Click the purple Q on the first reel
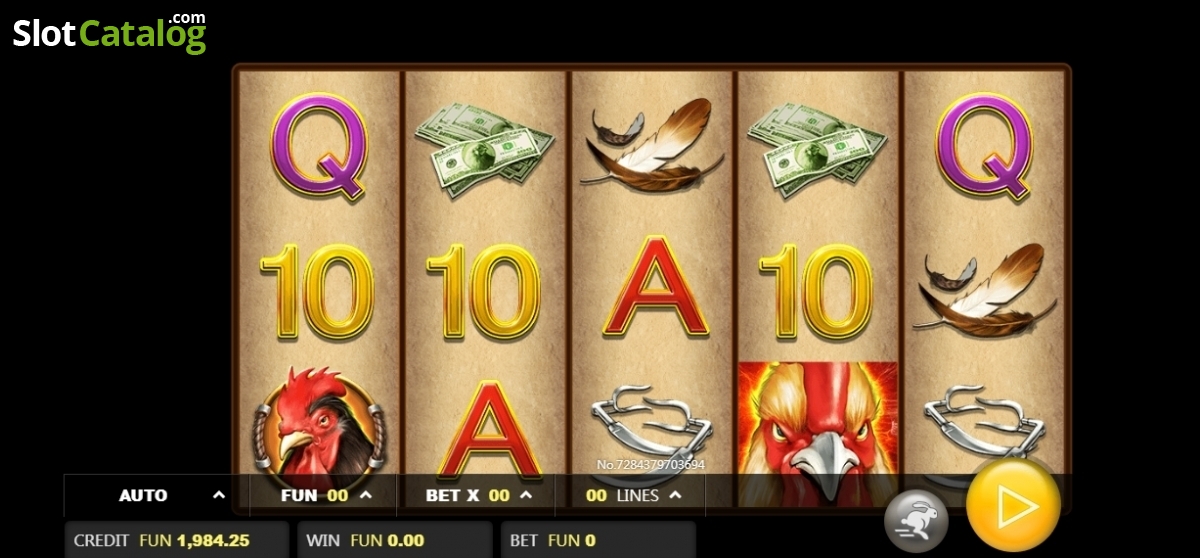The width and height of the screenshot is (1200, 558). [x=319, y=147]
